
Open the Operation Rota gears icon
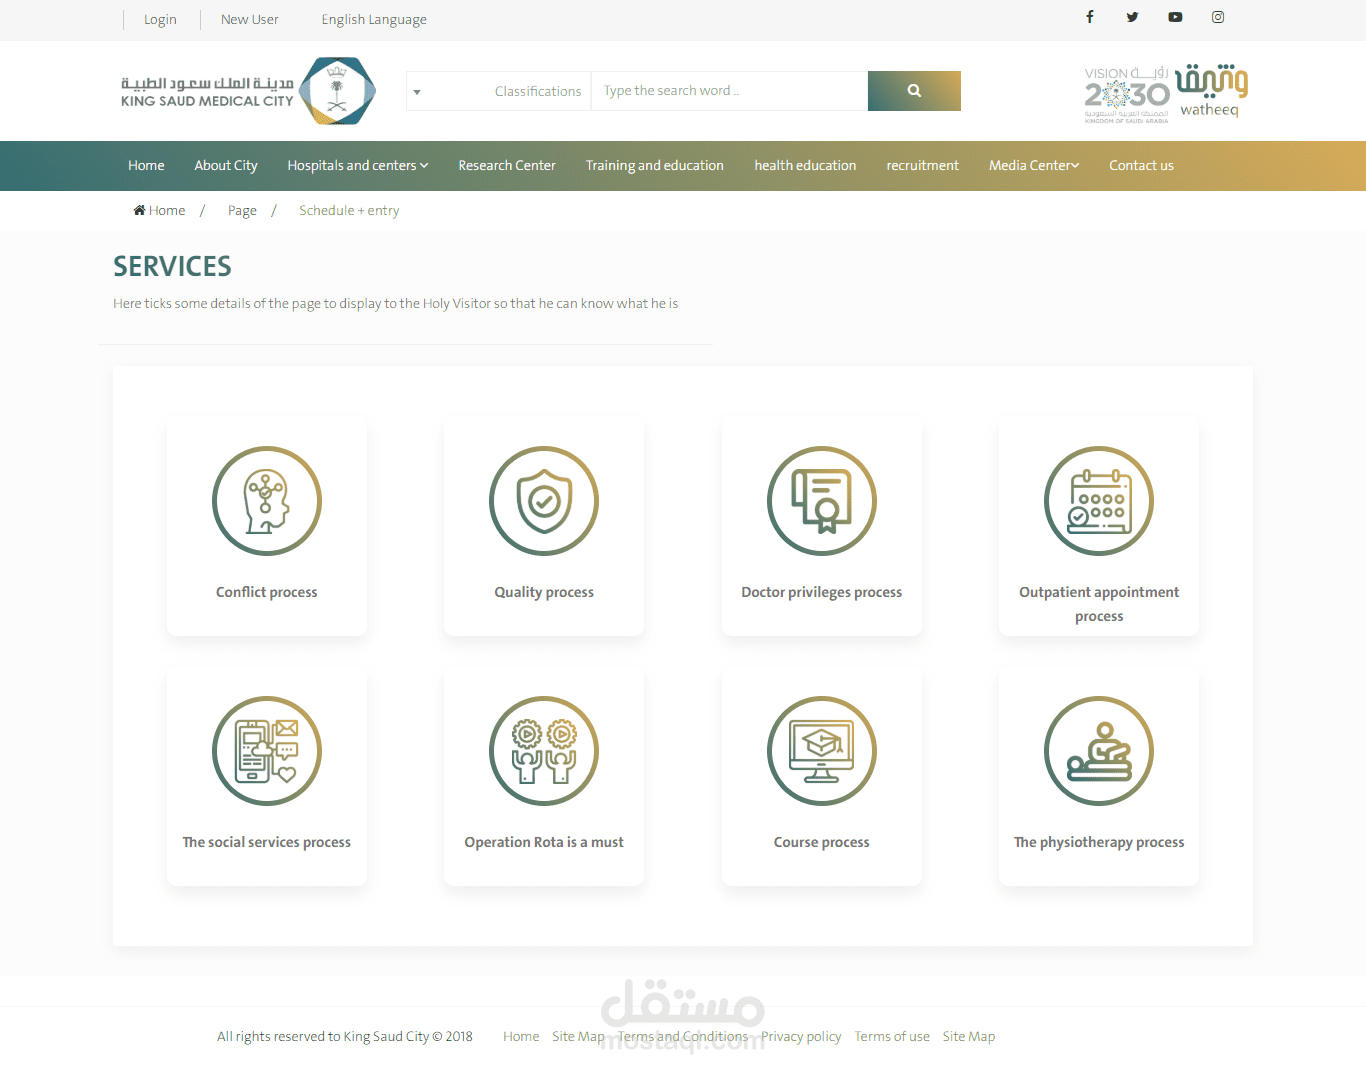pos(544,751)
